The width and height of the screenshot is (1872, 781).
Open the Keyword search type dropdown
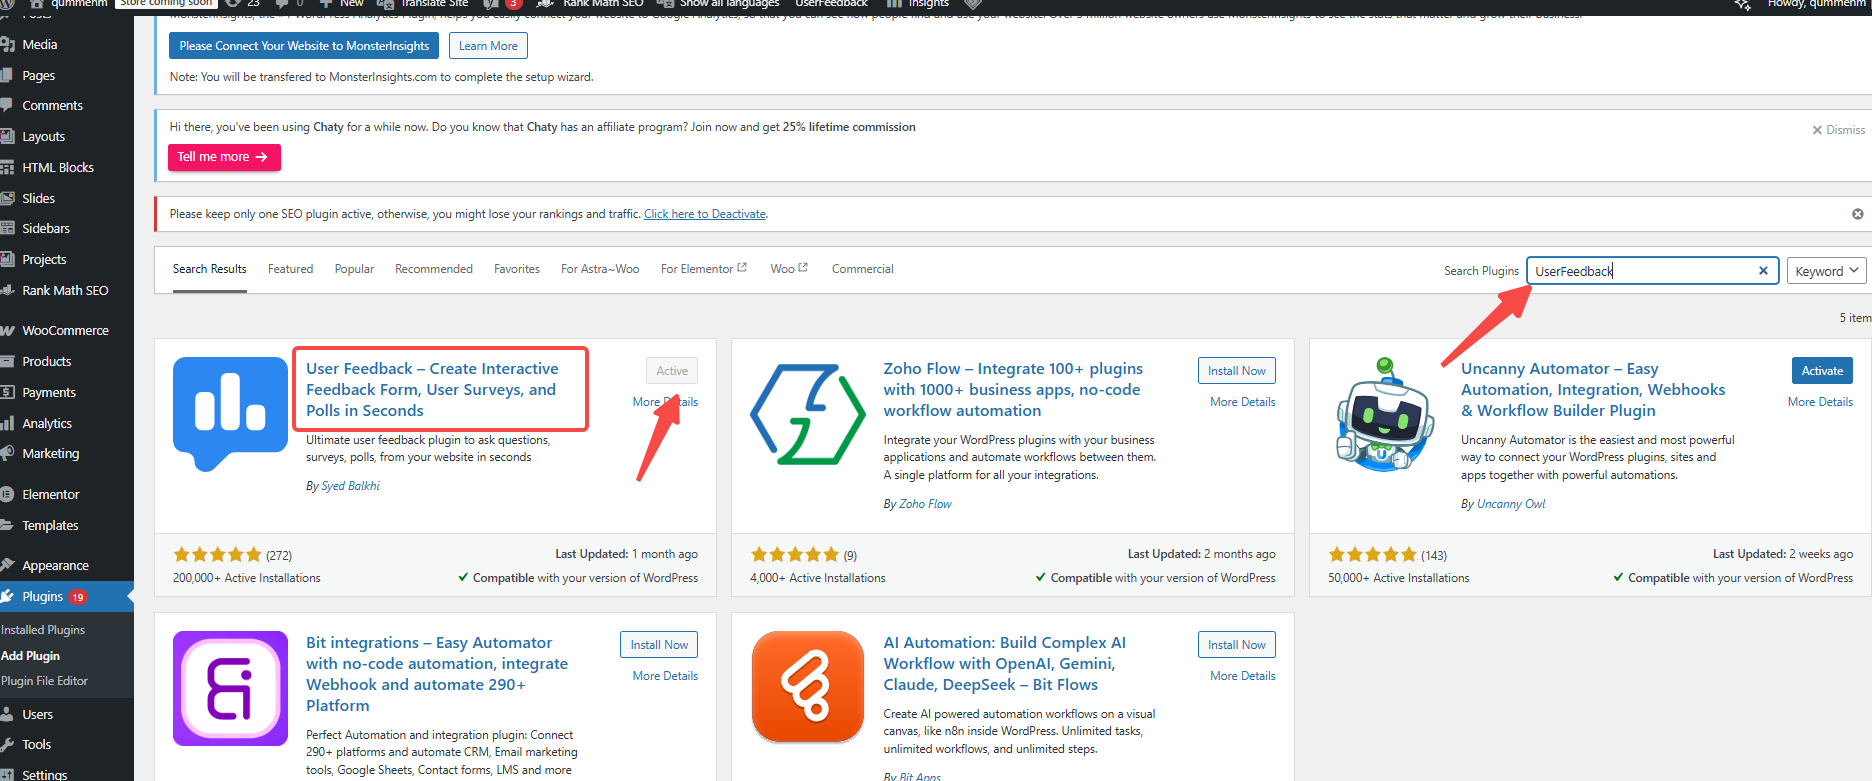coord(1825,271)
